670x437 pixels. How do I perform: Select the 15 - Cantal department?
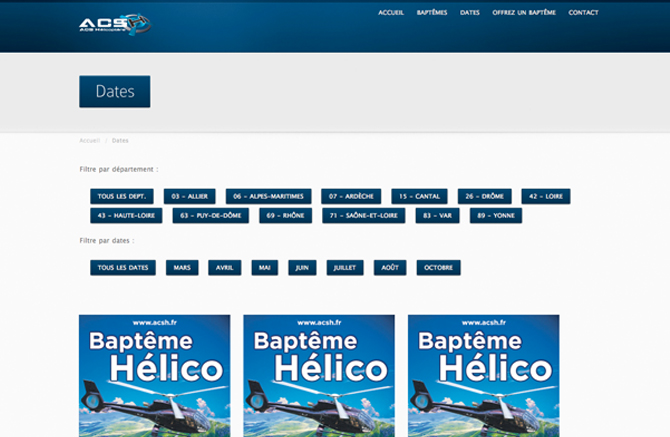pyautogui.click(x=419, y=197)
